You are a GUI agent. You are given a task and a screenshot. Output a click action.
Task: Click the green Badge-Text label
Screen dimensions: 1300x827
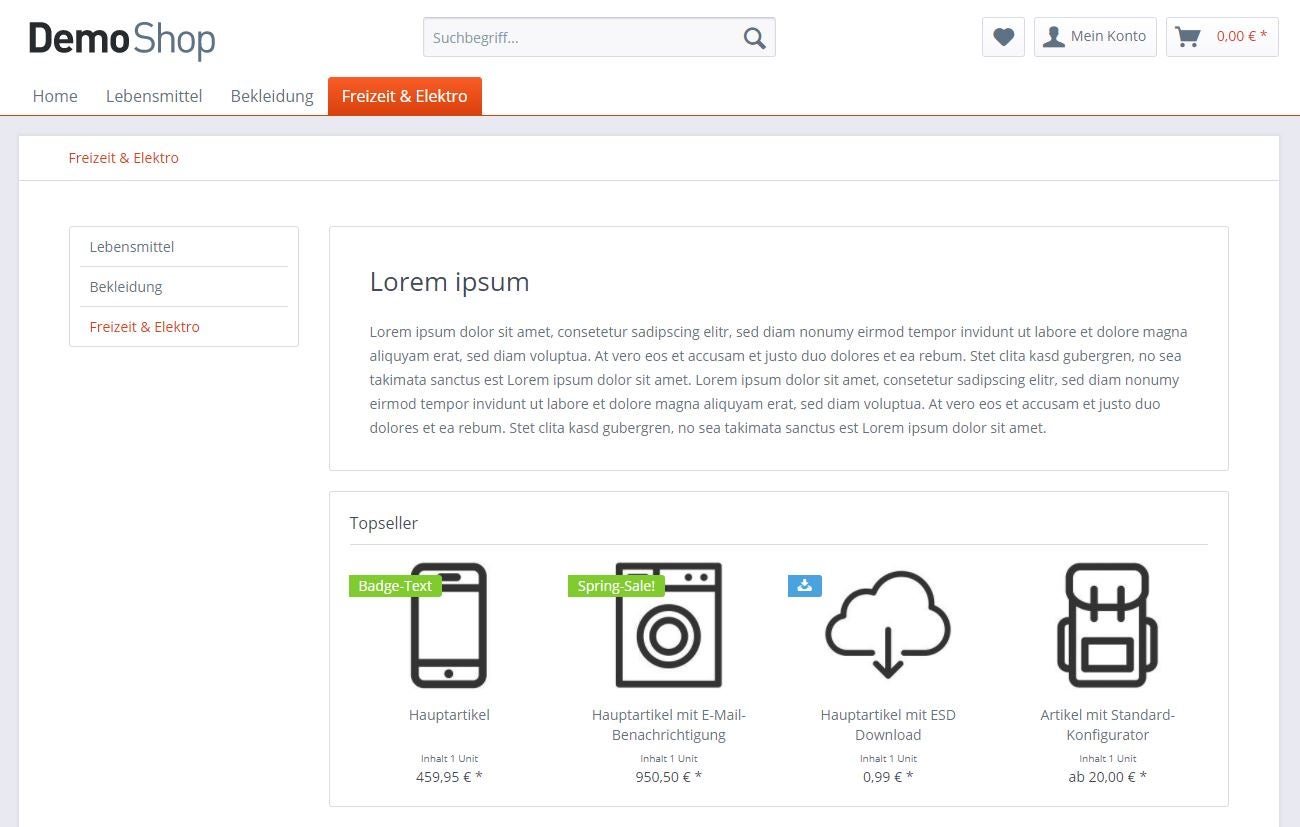click(x=395, y=586)
